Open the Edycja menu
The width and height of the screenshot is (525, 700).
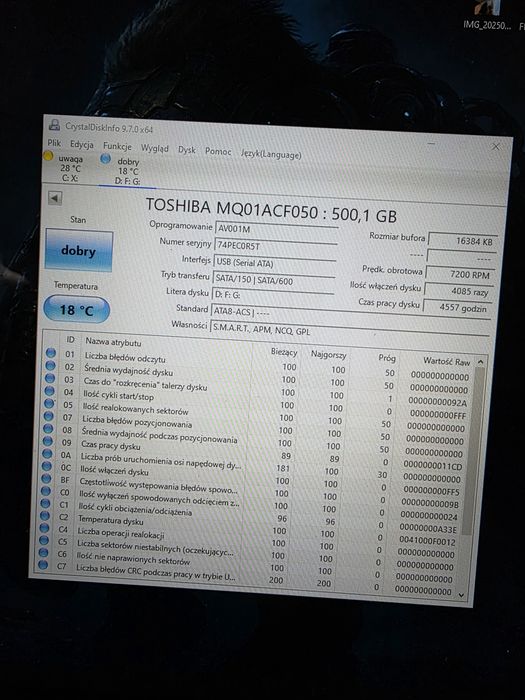[x=82, y=144]
